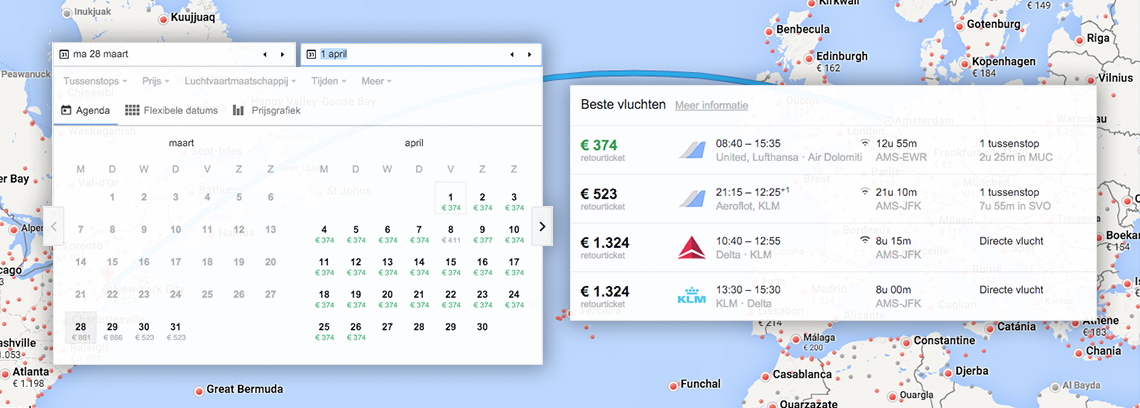The height and width of the screenshot is (408, 1140).
Task: Pick 30 maart priced €523
Action: click(144, 331)
